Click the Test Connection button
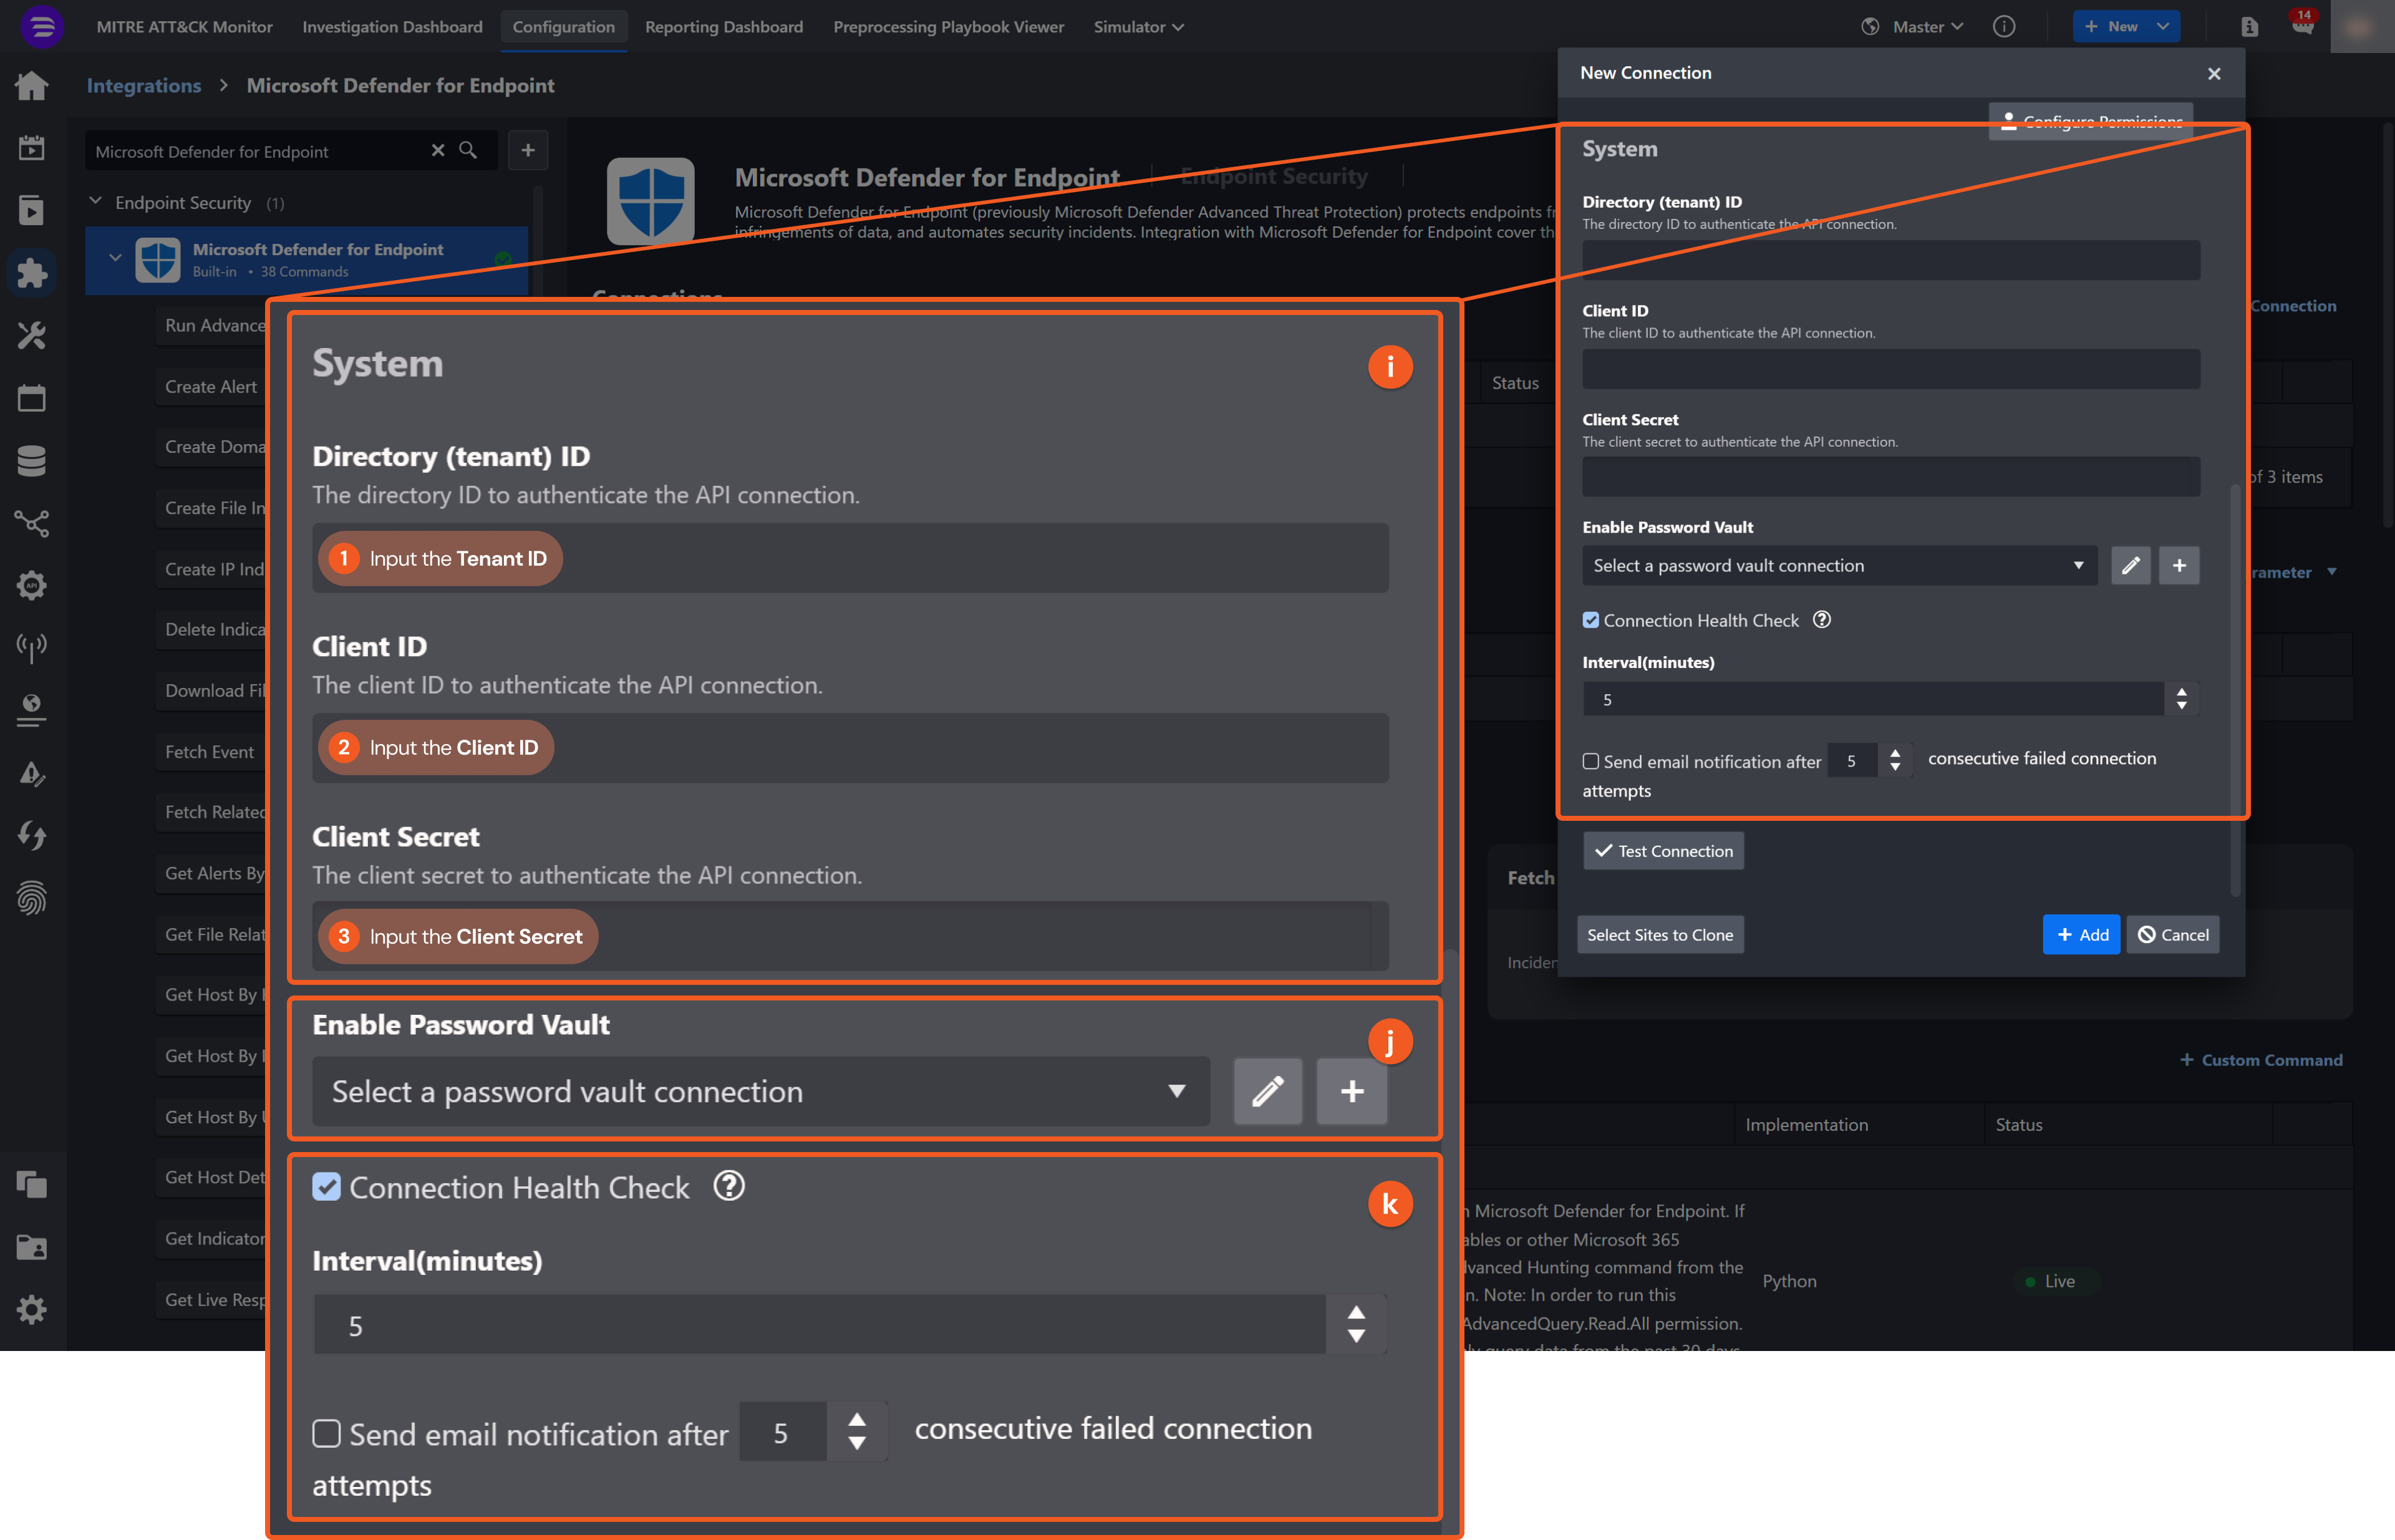 (x=1663, y=851)
